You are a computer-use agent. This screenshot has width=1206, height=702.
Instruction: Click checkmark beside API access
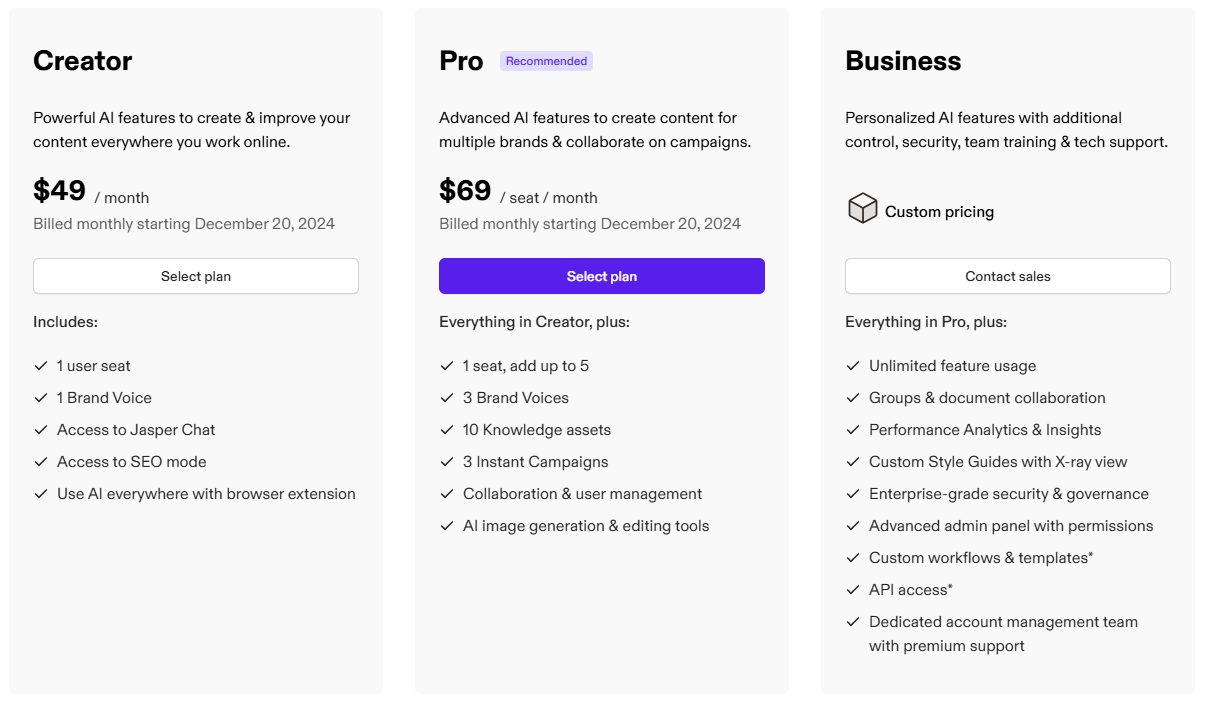[x=853, y=590]
